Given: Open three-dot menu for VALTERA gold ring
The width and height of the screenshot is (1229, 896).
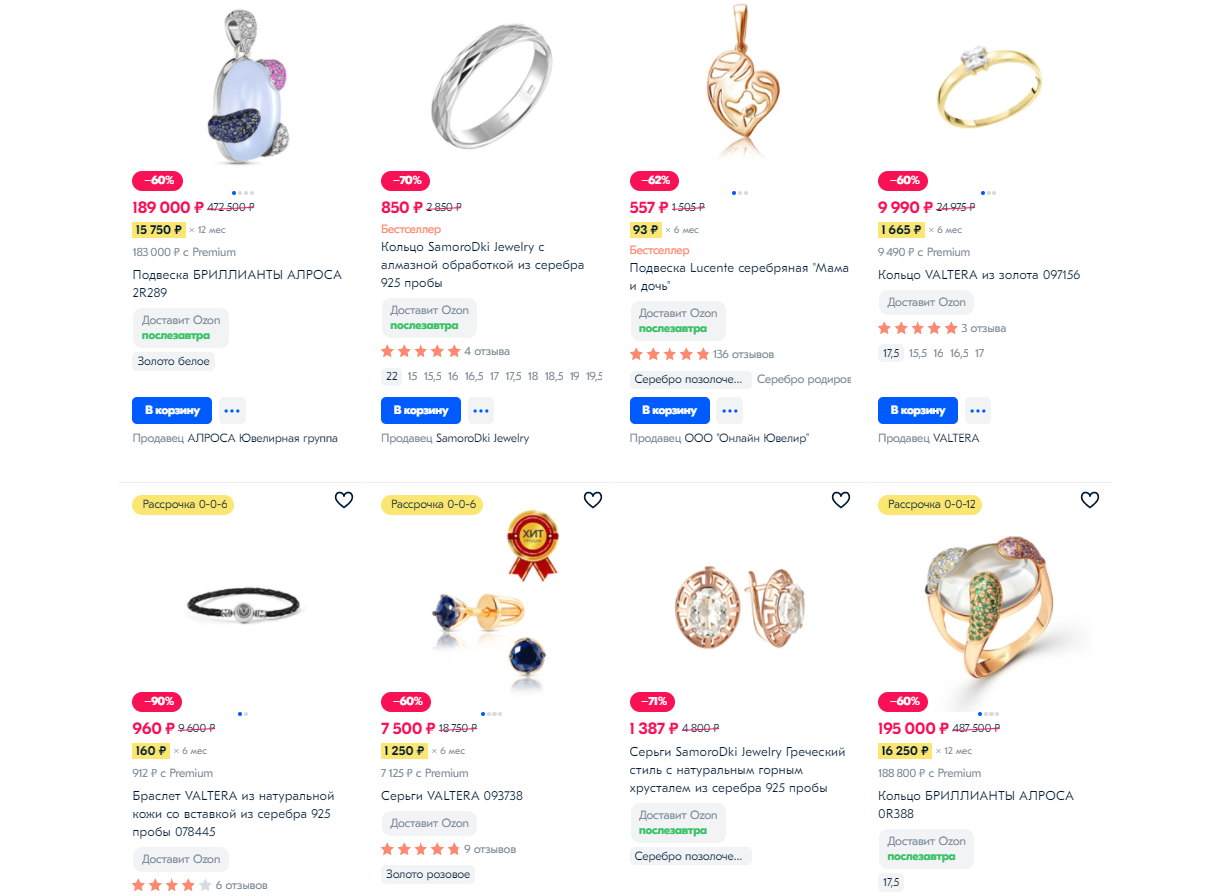Looking at the screenshot, I should 978,410.
